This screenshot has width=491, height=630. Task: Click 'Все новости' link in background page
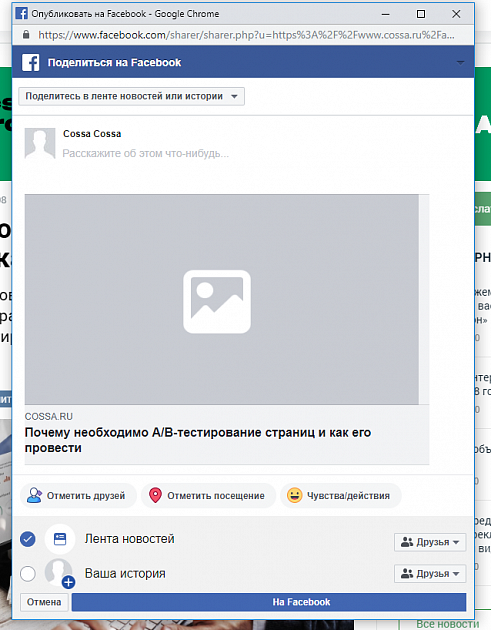pos(447,624)
